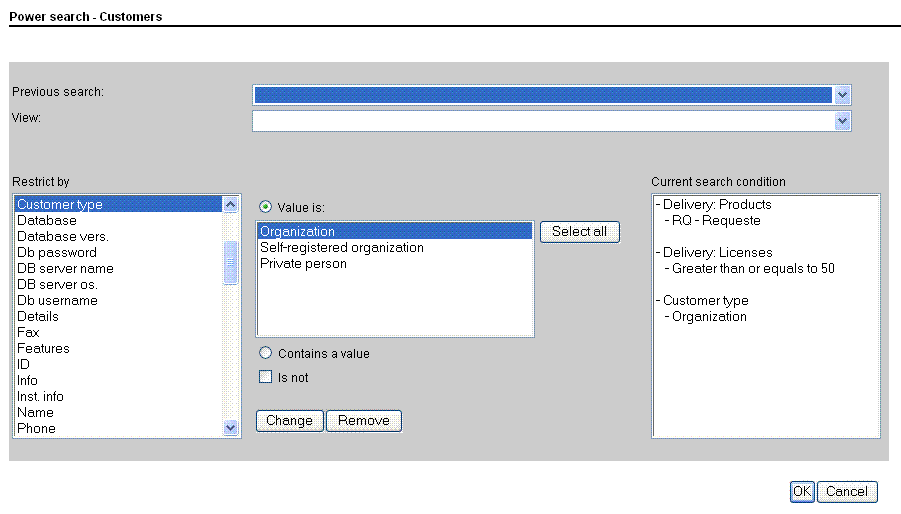
Task: Enable the 'Is not' checkbox
Action: click(266, 378)
